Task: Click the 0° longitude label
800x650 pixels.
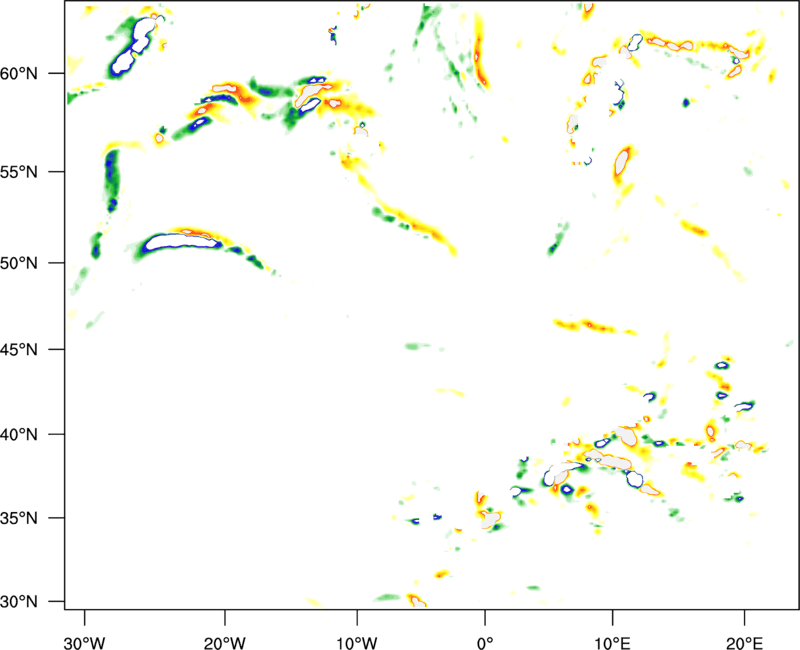Action: tap(485, 643)
